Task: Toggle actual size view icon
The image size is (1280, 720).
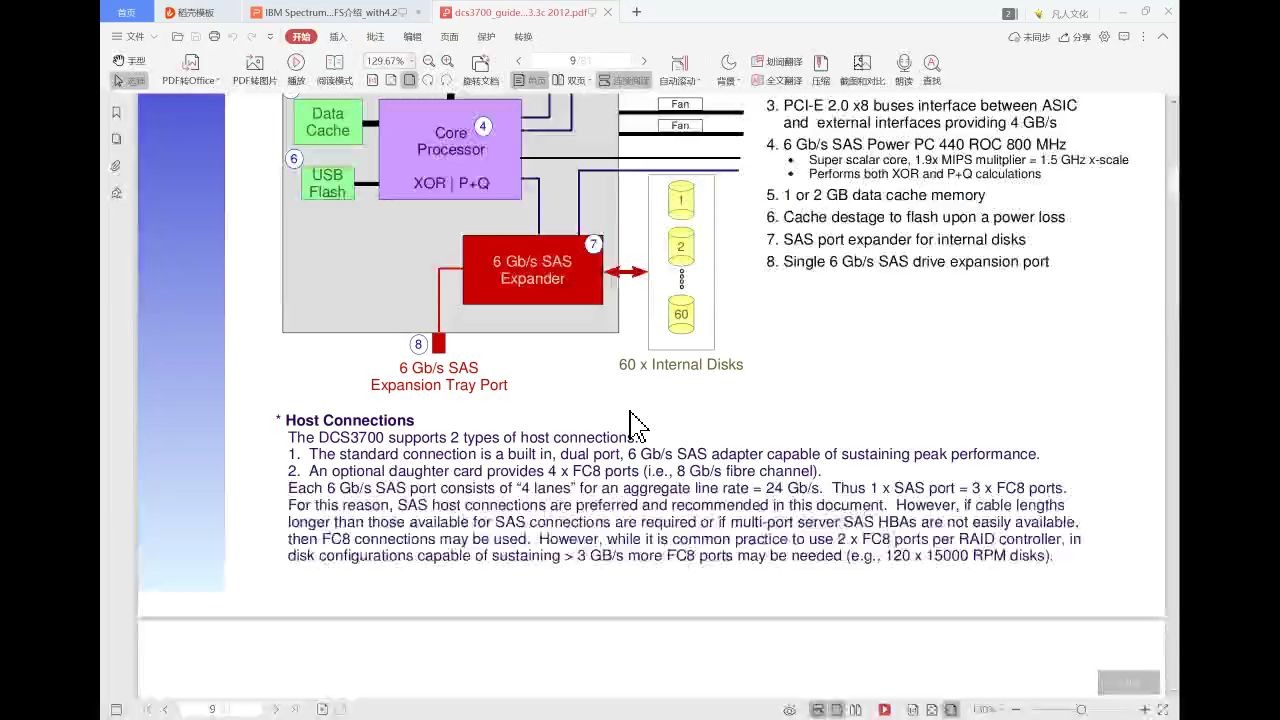Action: [x=372, y=80]
